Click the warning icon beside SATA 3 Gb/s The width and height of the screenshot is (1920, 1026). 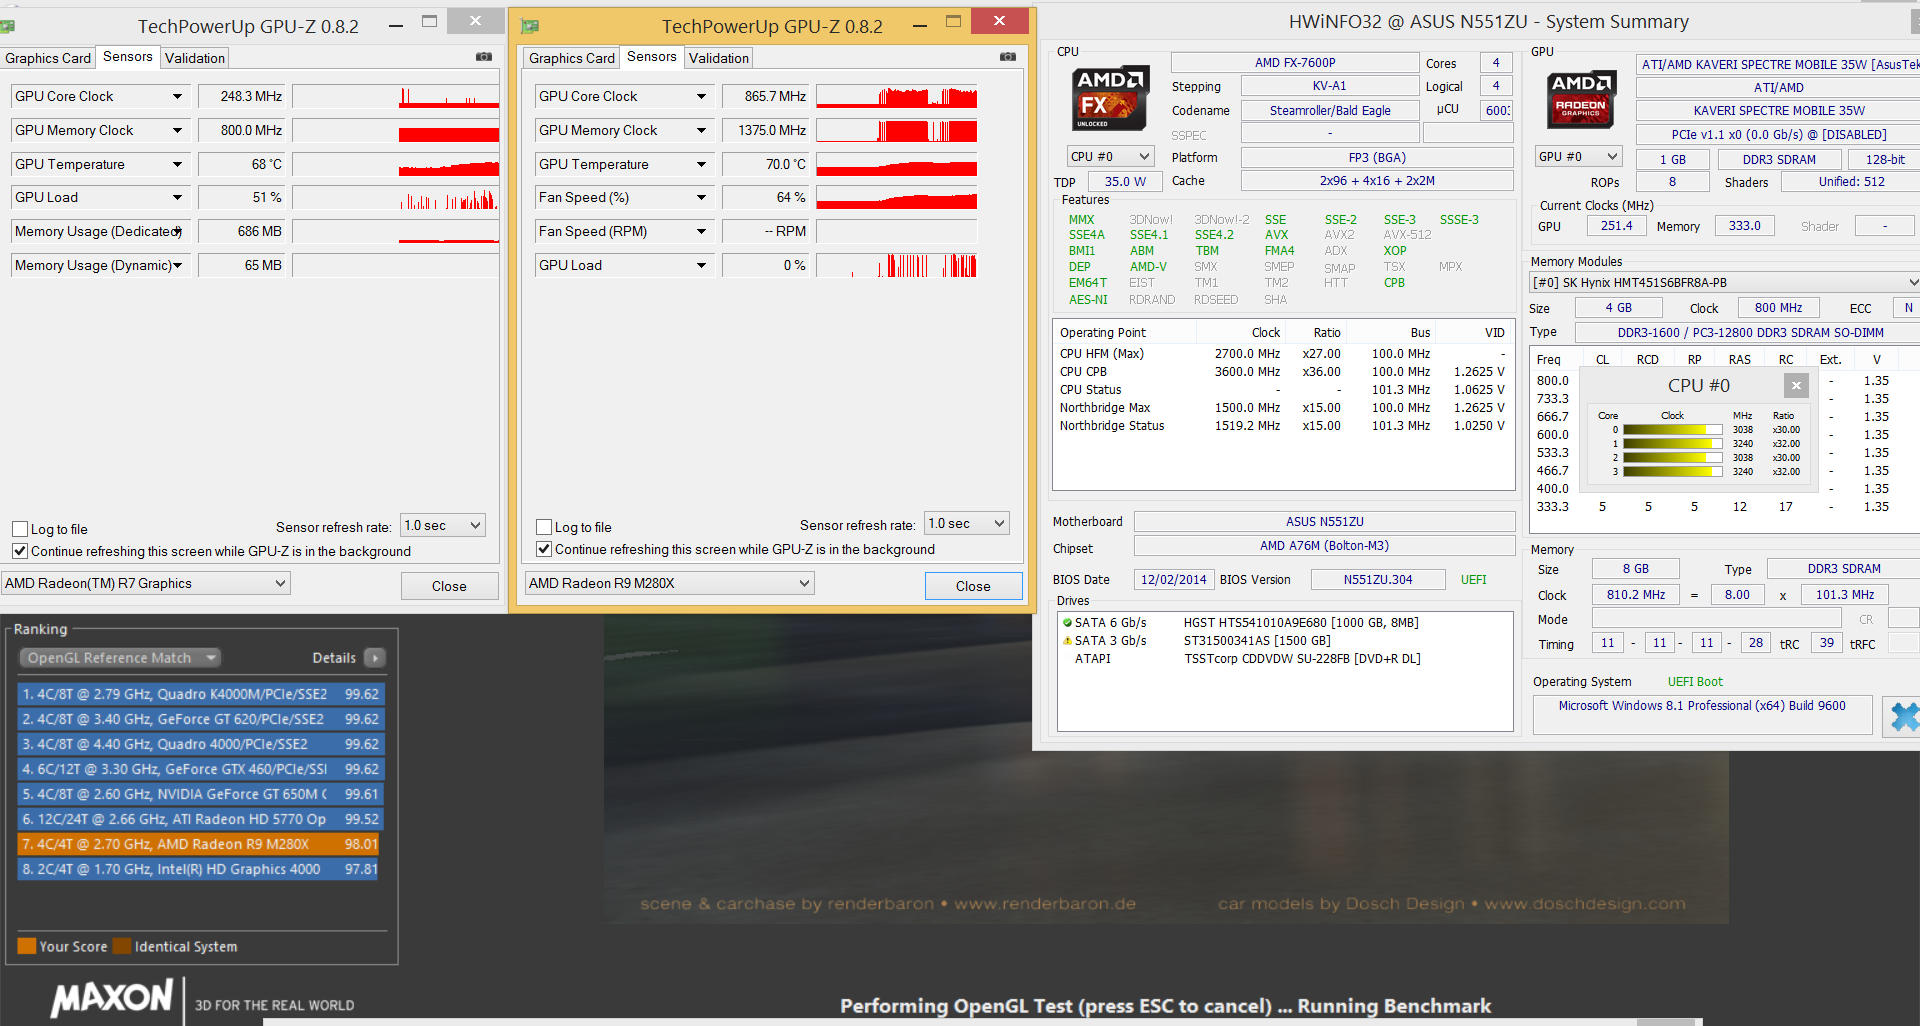(1067, 641)
